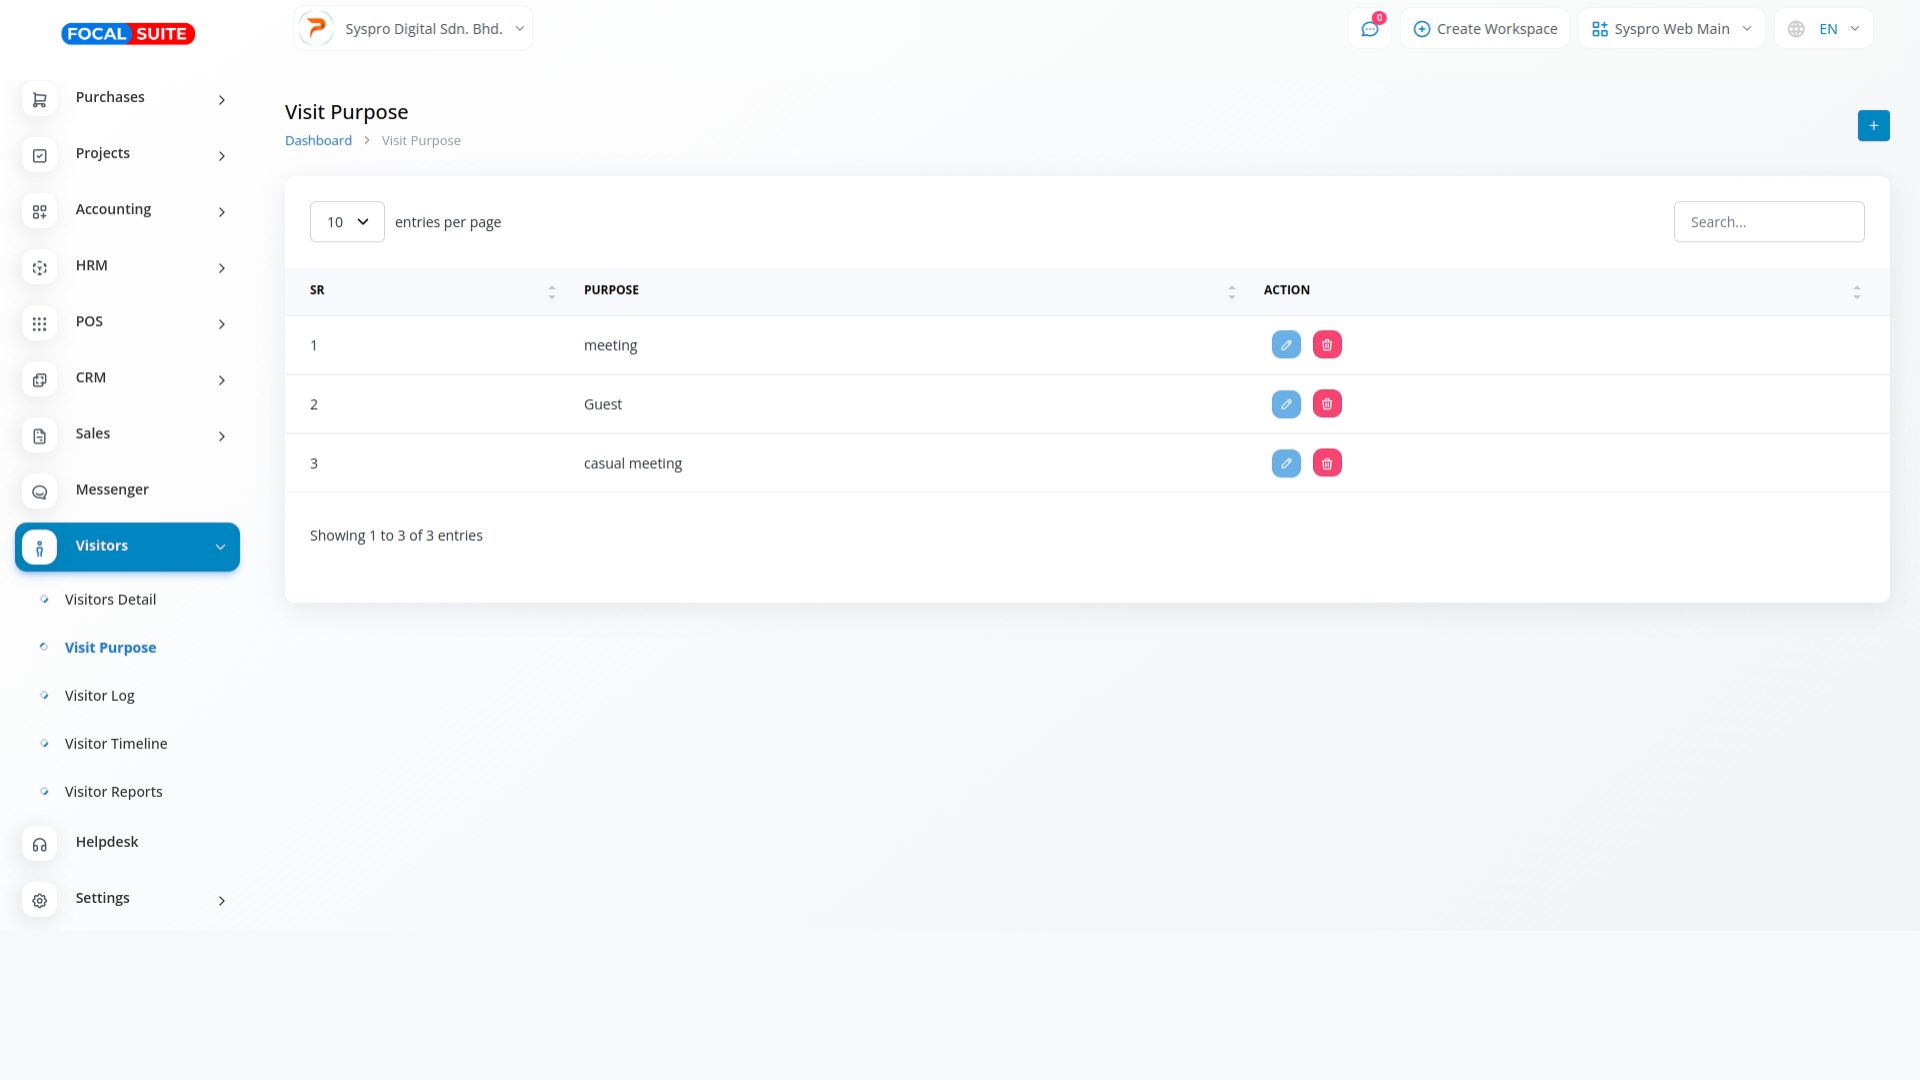Open the chat notifications icon

(1369, 29)
